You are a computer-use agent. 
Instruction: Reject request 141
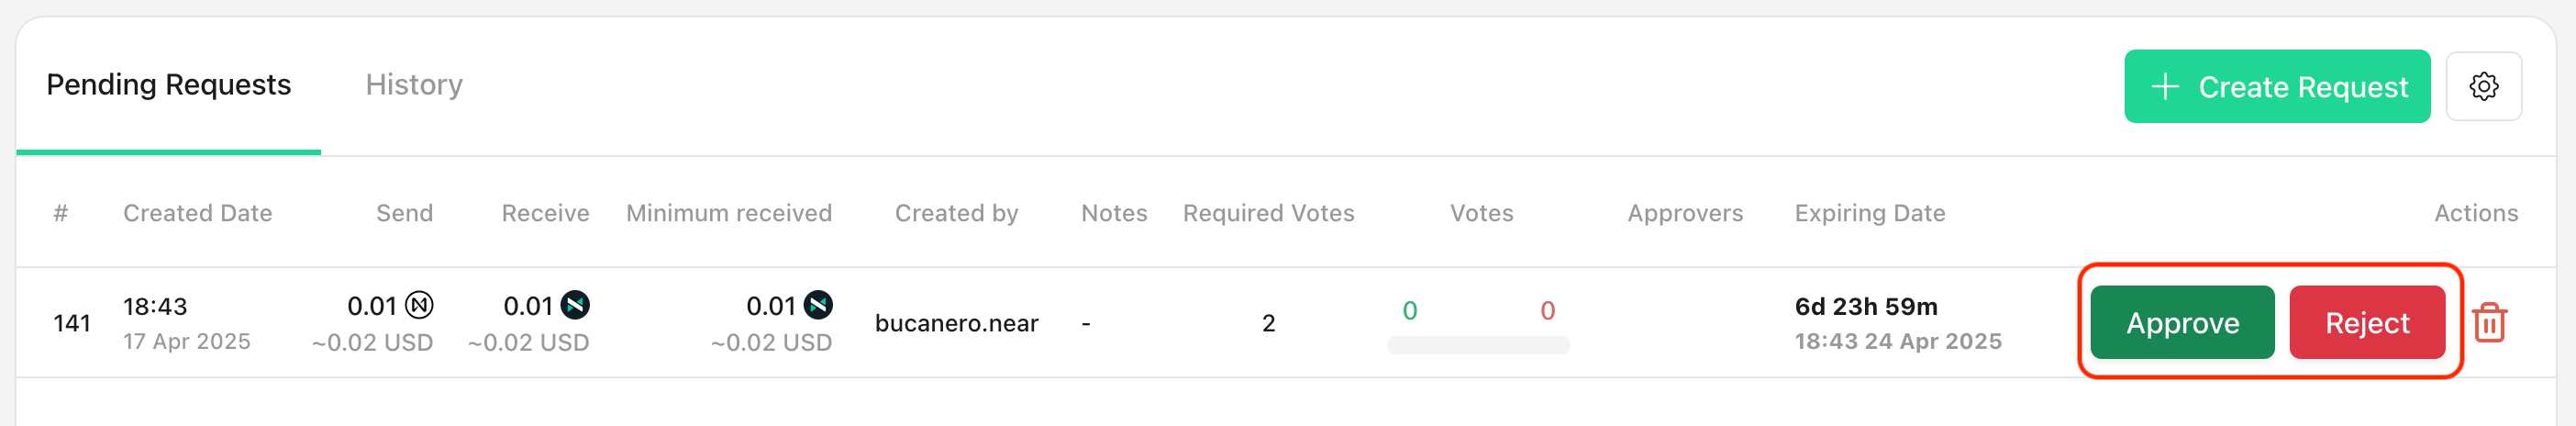pyautogui.click(x=2366, y=322)
